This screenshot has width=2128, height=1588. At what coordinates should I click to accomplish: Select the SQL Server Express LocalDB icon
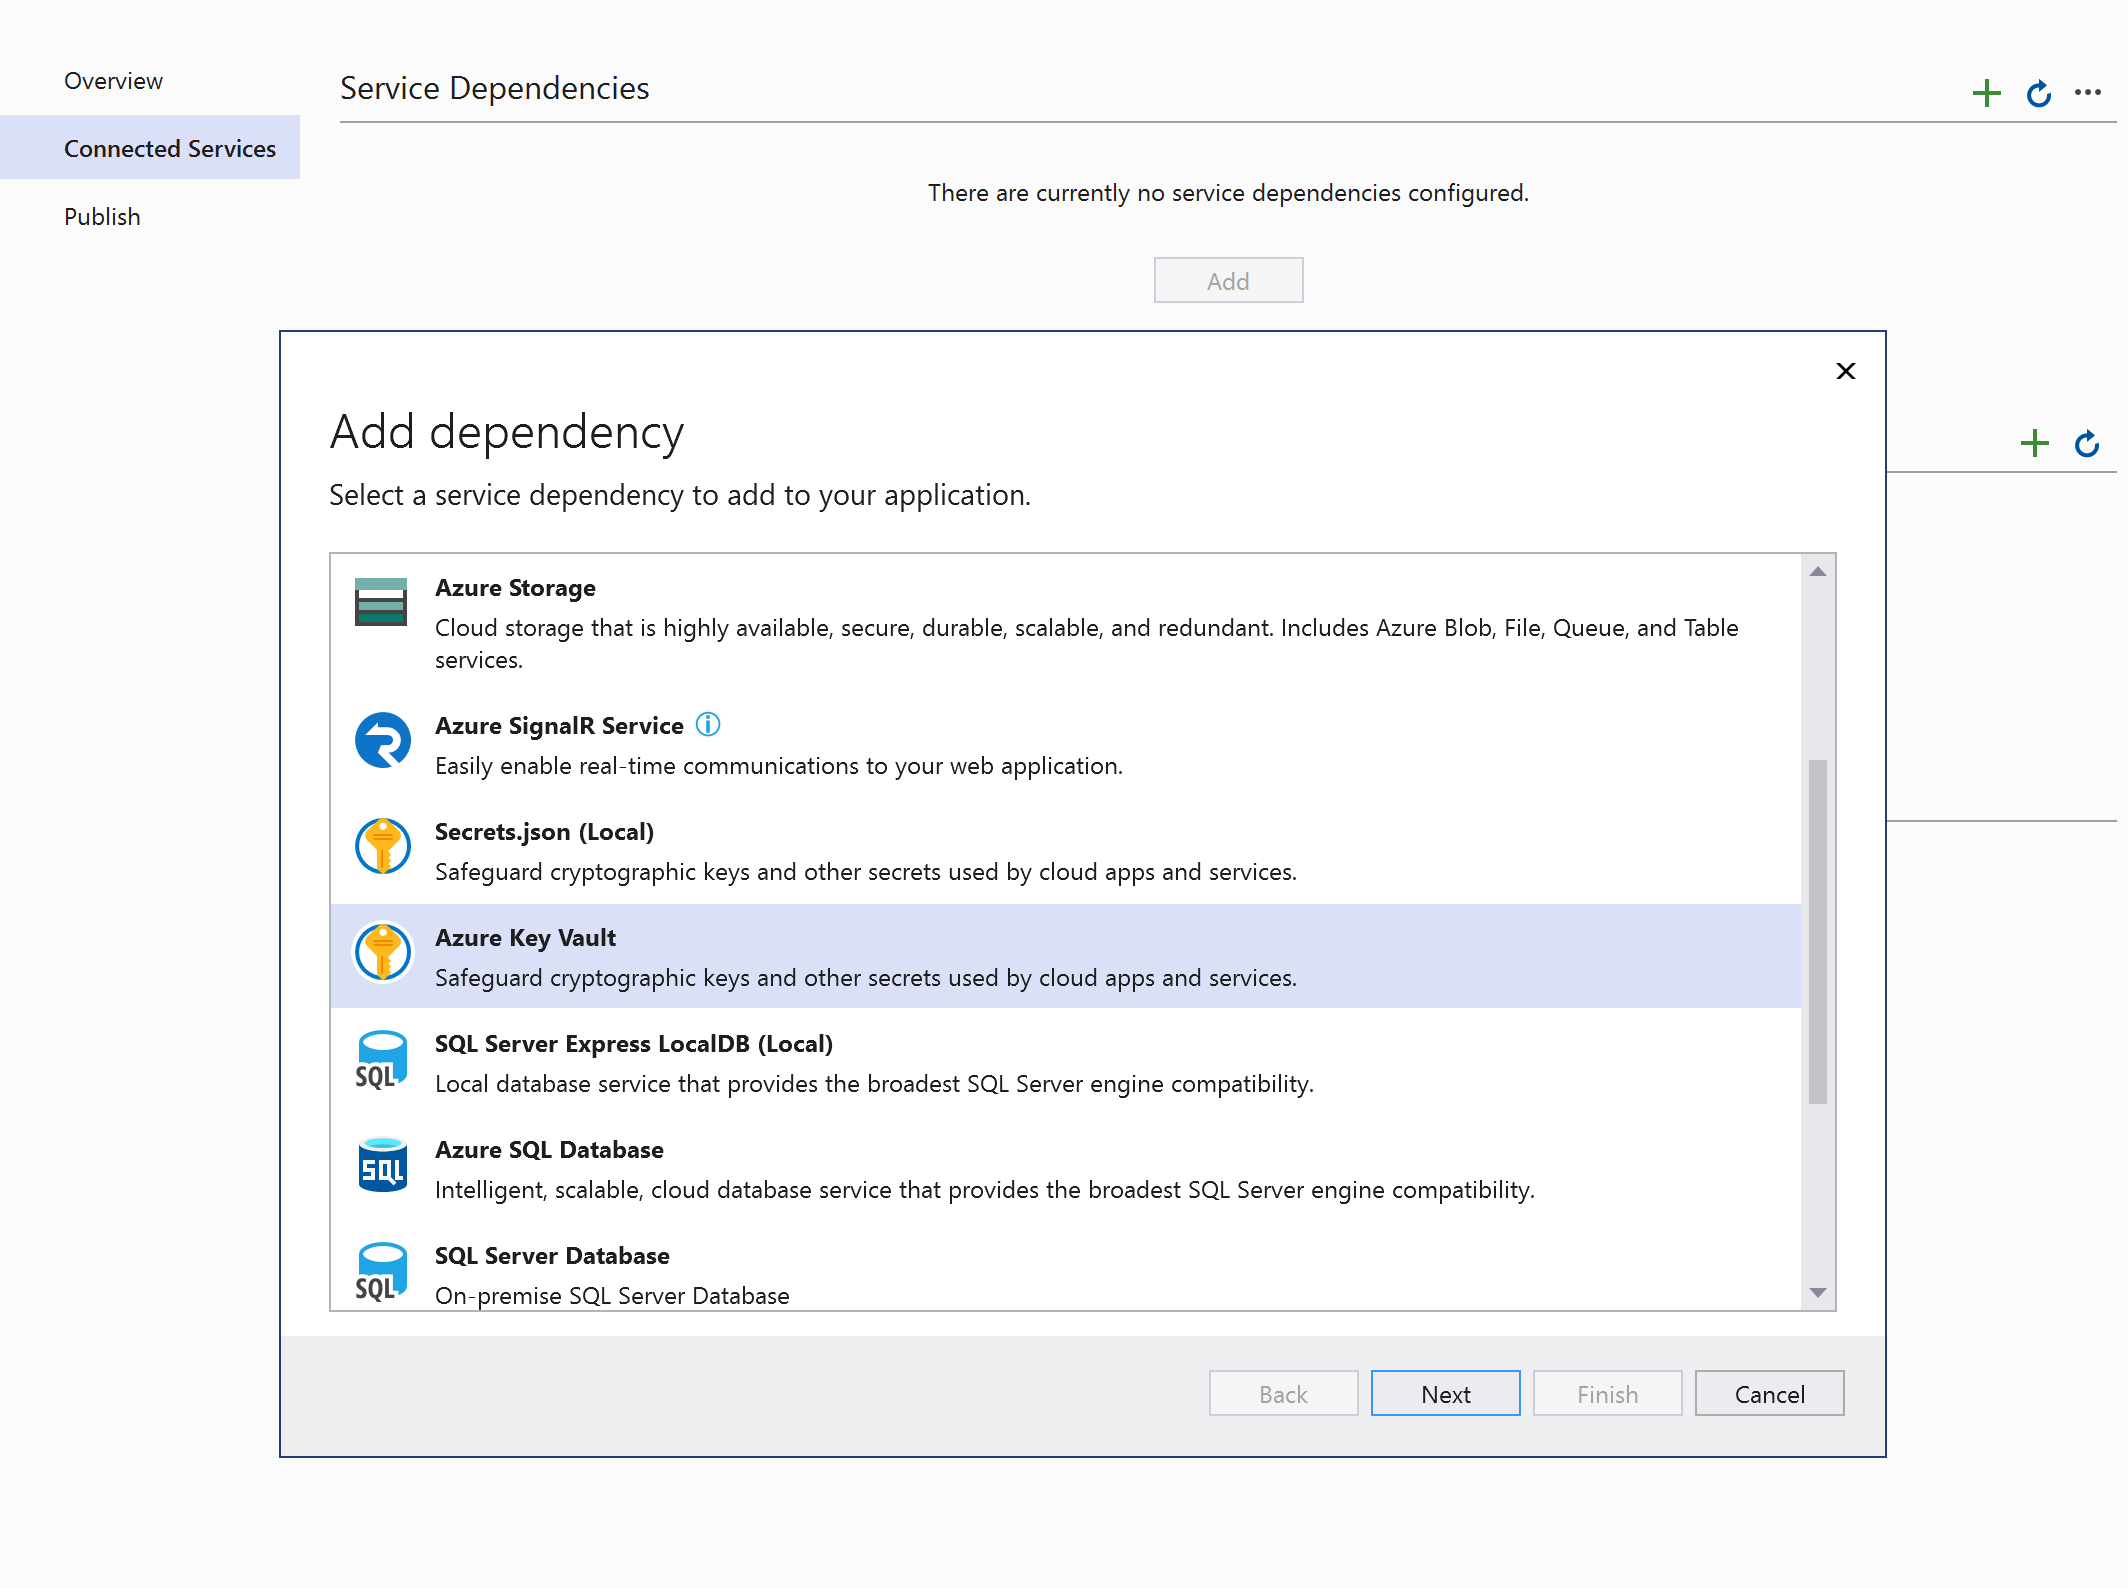click(384, 1061)
